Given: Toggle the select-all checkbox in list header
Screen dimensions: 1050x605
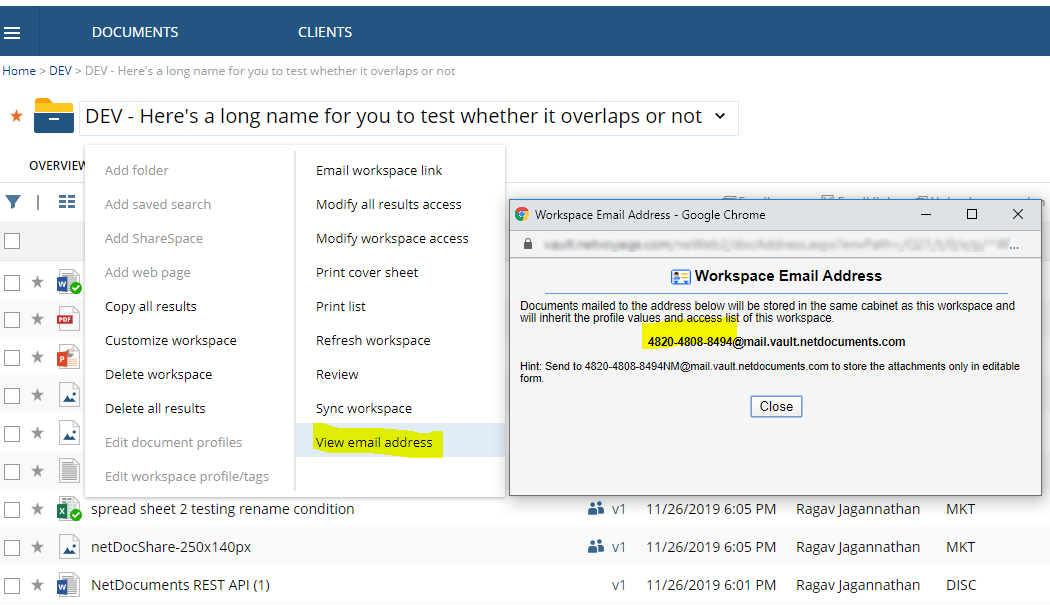Looking at the screenshot, I should click(x=12, y=241).
